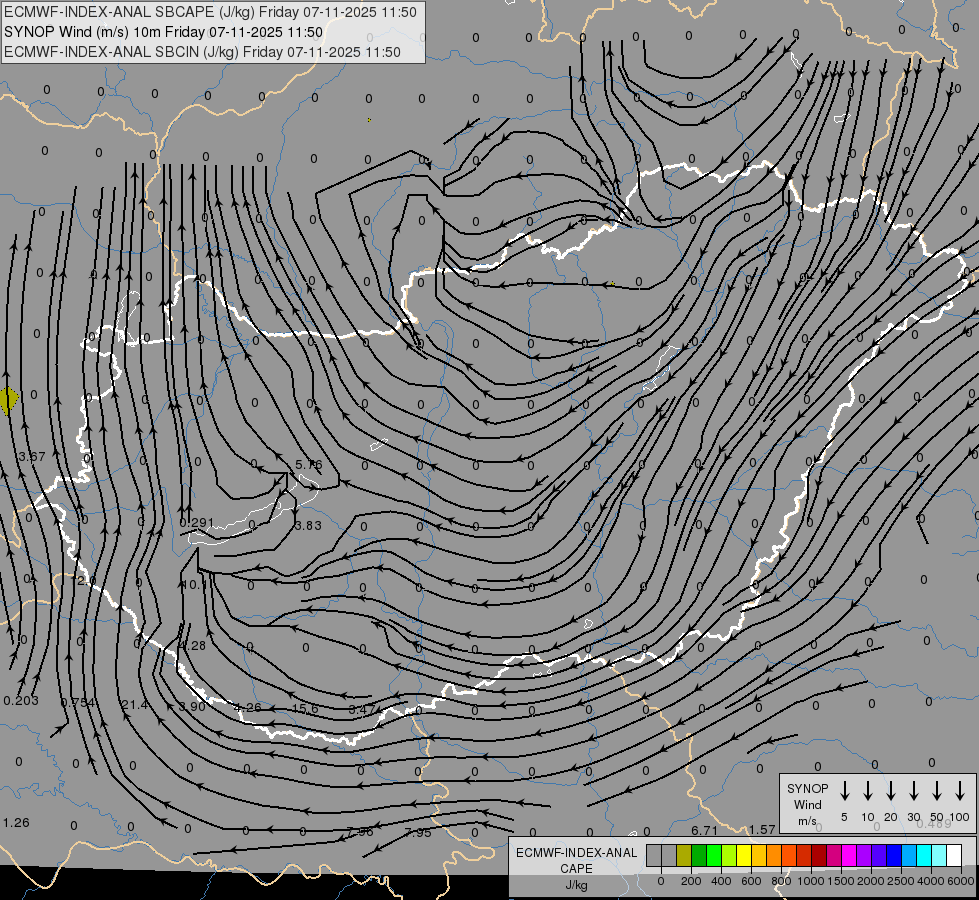Select the white CAPE legend swatch
Image resolution: width=979 pixels, height=900 pixels.
[x=954, y=855]
